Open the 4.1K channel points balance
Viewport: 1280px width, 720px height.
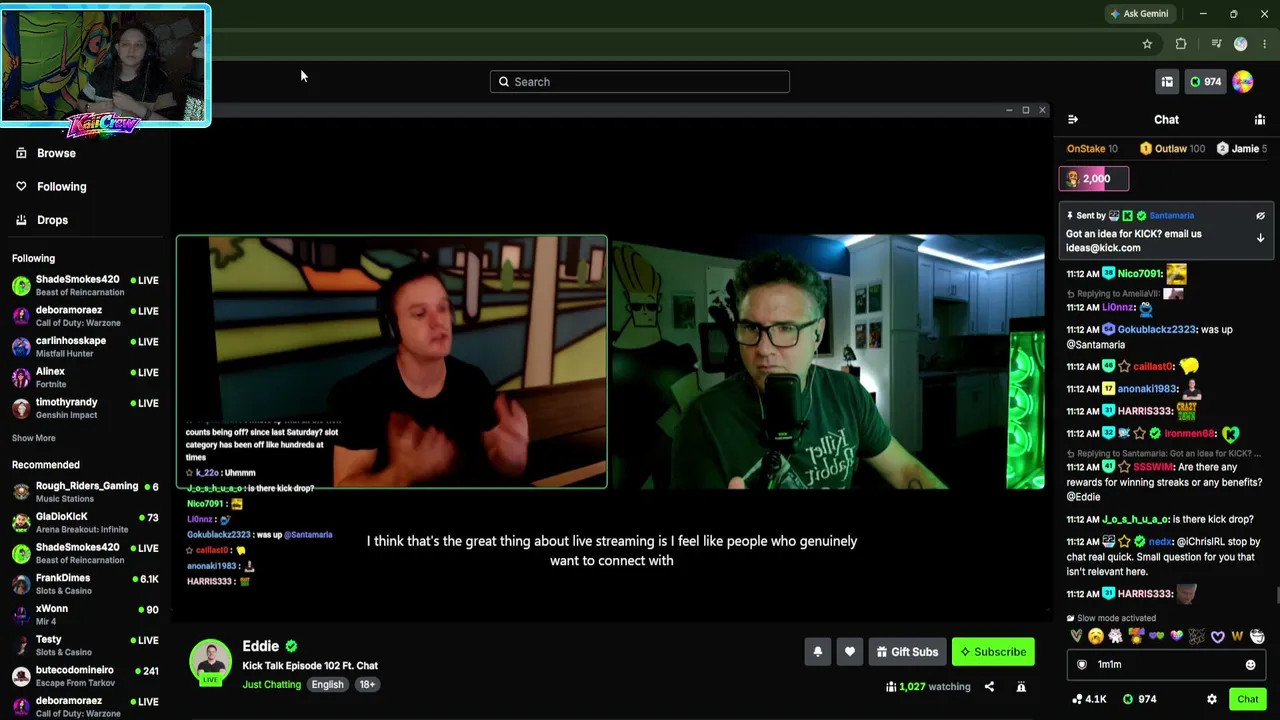(1089, 700)
